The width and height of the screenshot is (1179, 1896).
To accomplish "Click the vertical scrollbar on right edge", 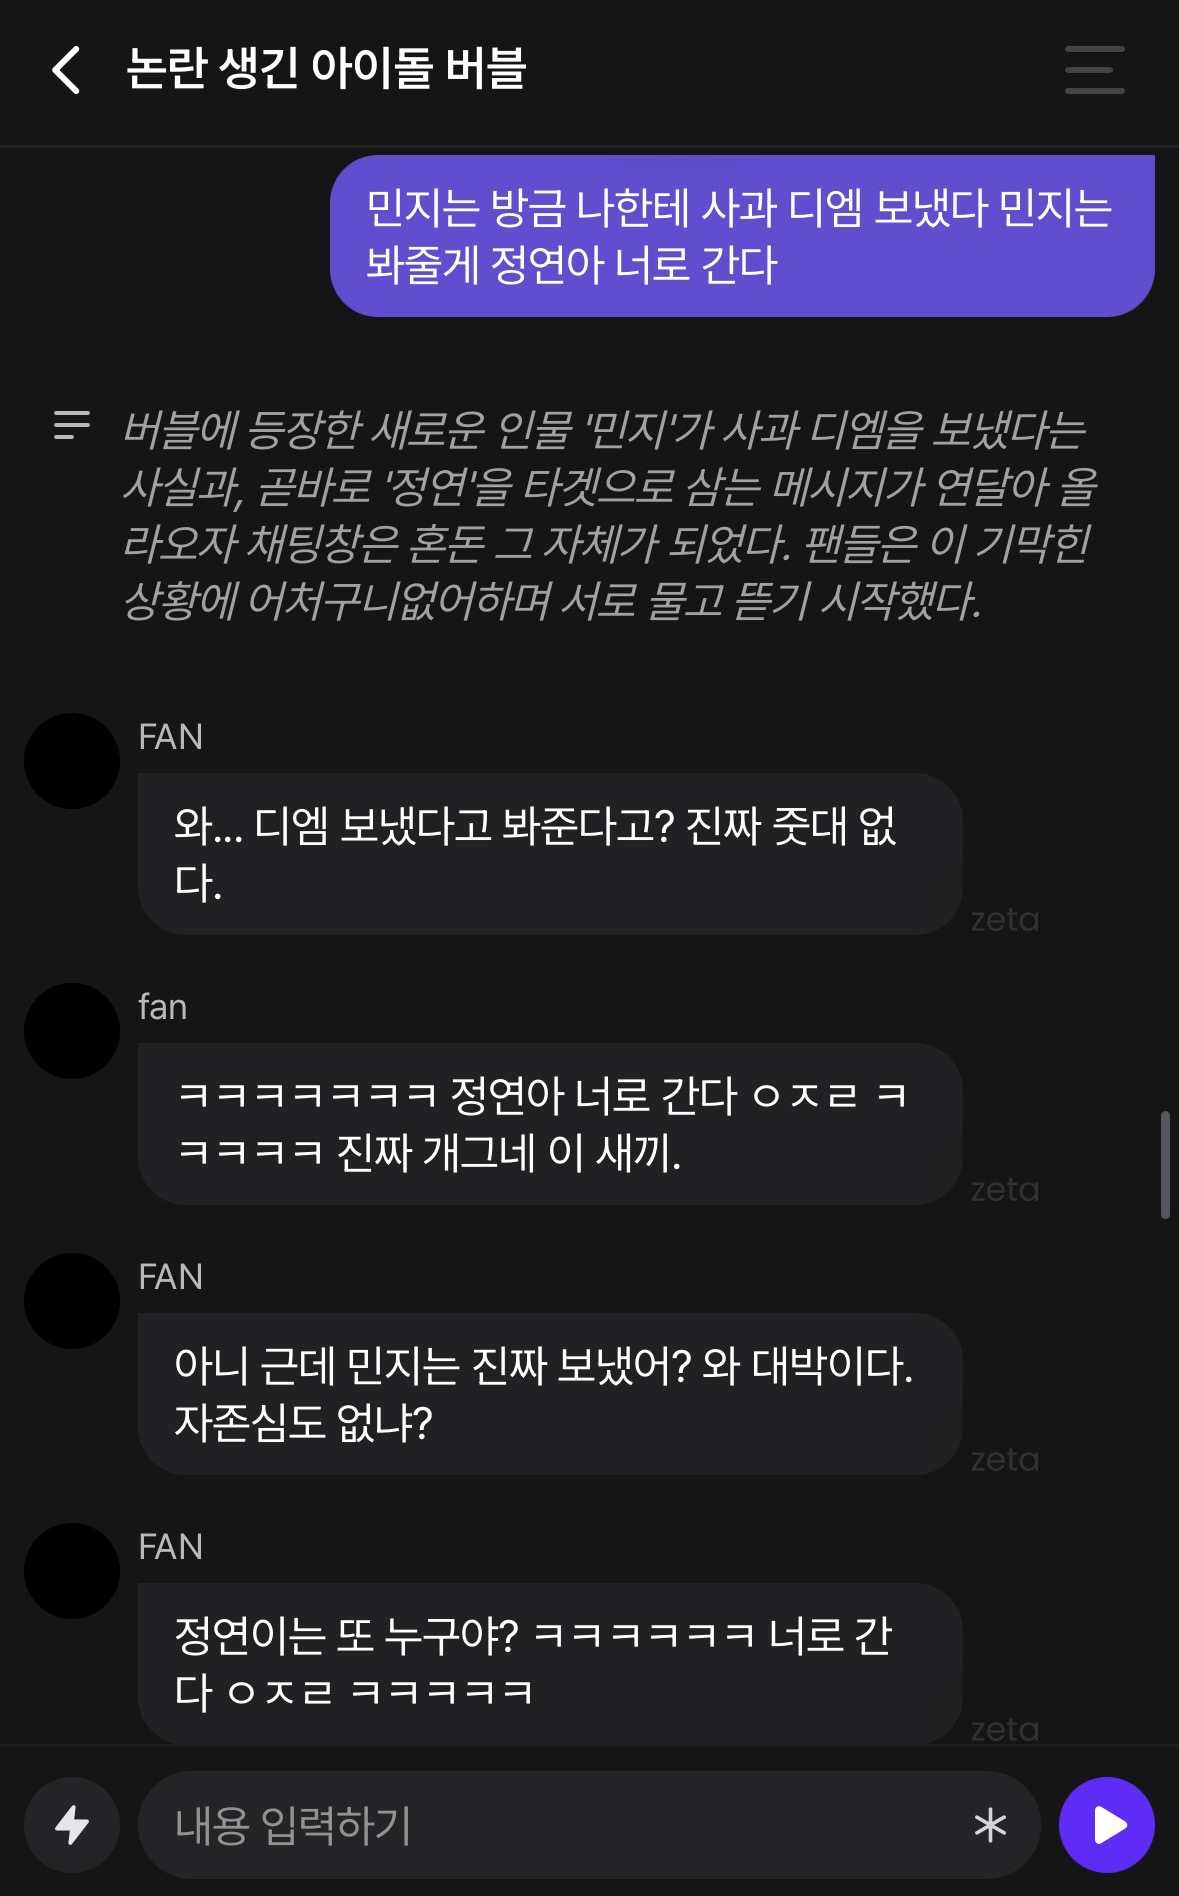I will point(1165,1164).
